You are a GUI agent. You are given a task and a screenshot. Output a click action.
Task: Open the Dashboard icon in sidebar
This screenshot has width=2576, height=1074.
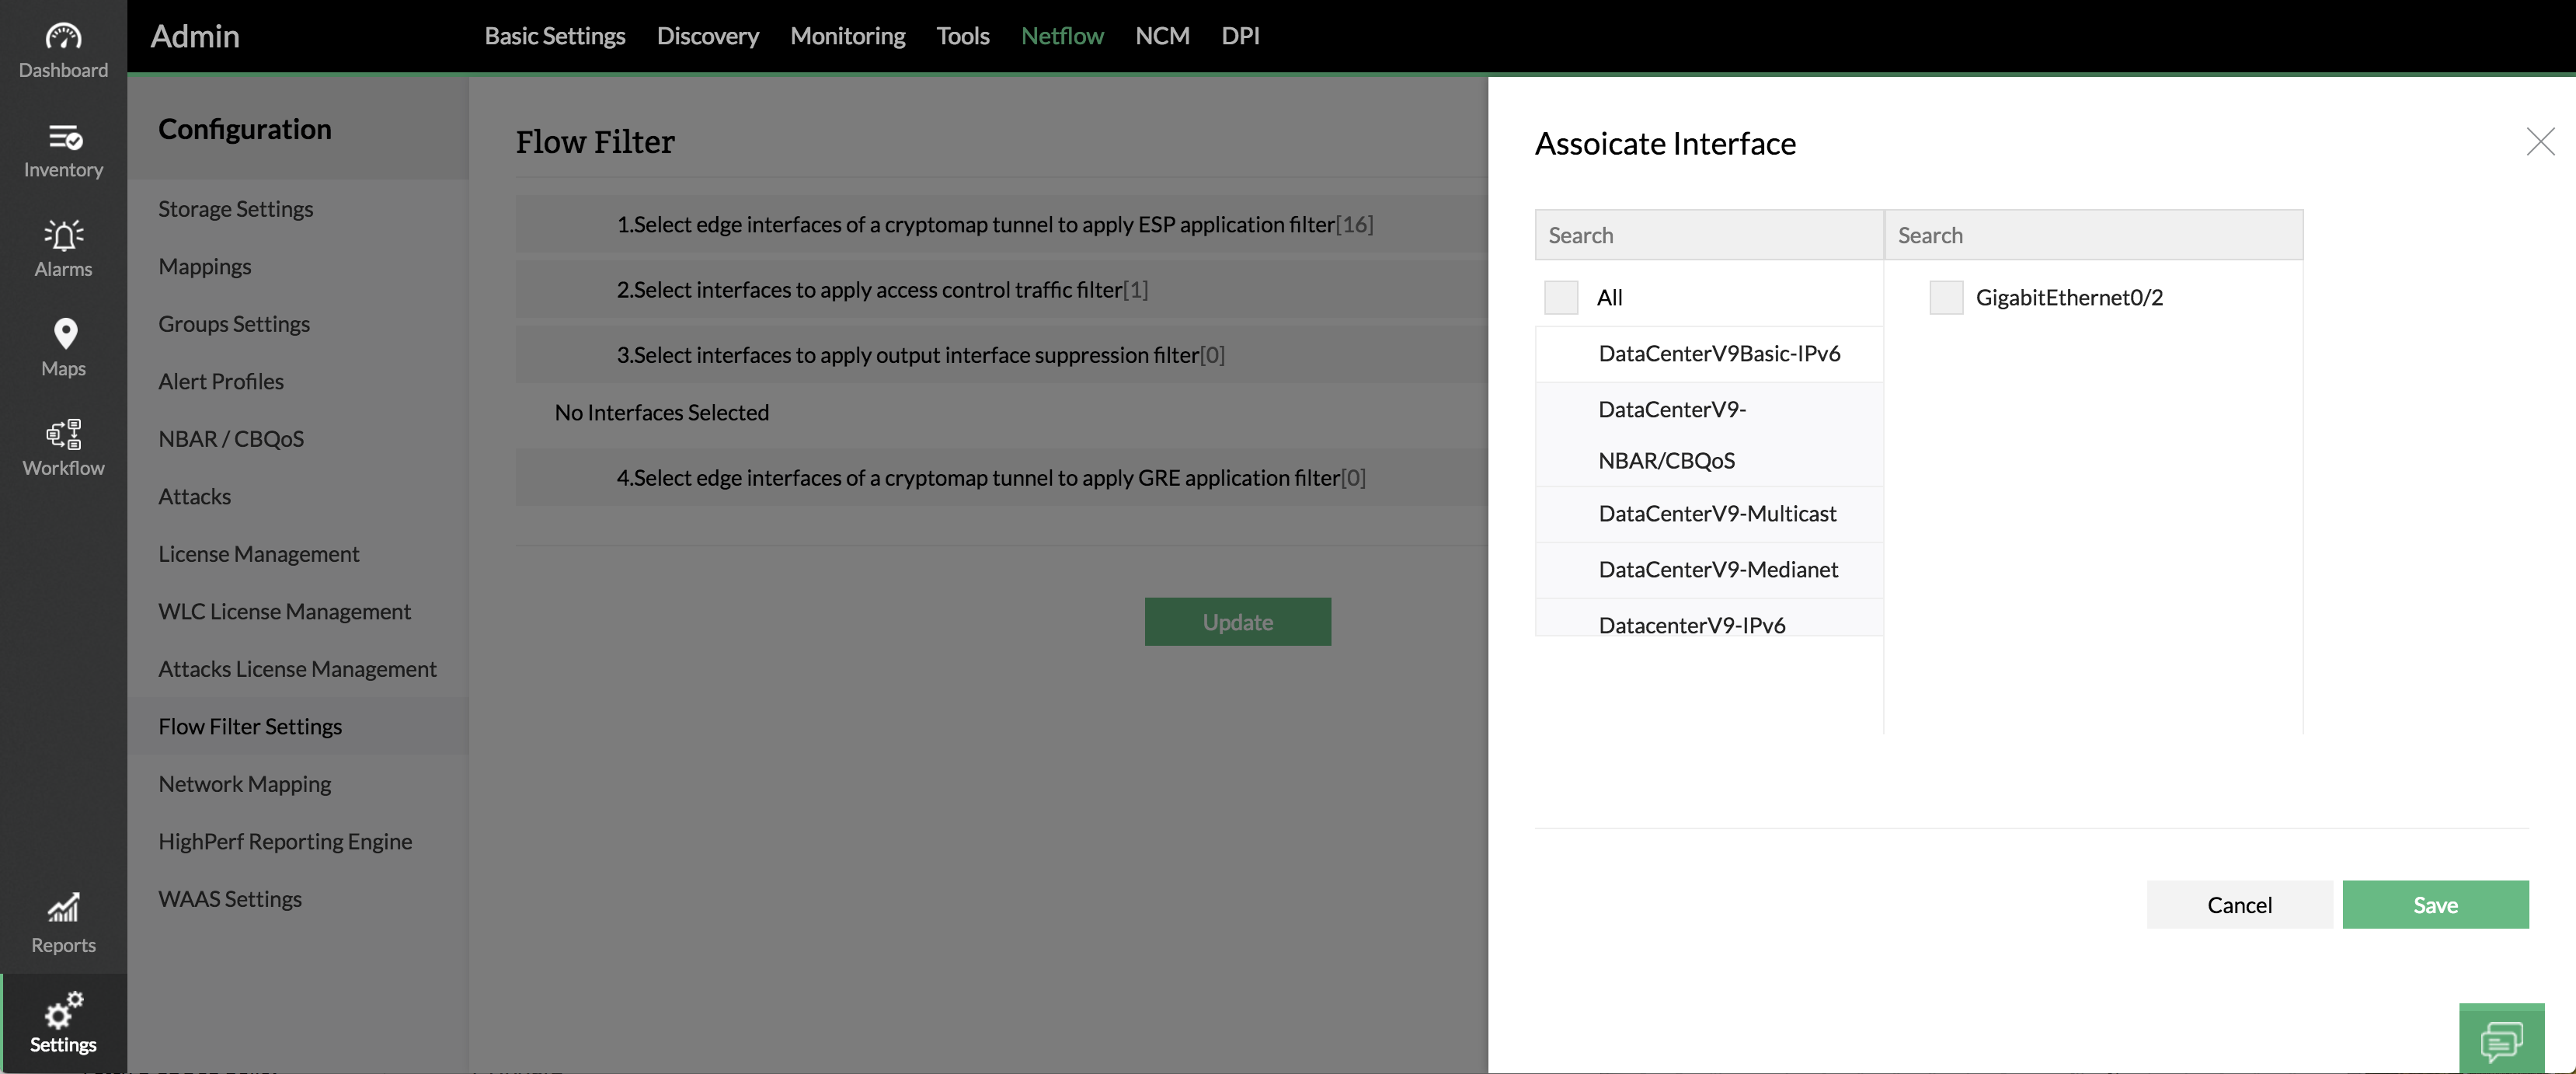click(63, 37)
